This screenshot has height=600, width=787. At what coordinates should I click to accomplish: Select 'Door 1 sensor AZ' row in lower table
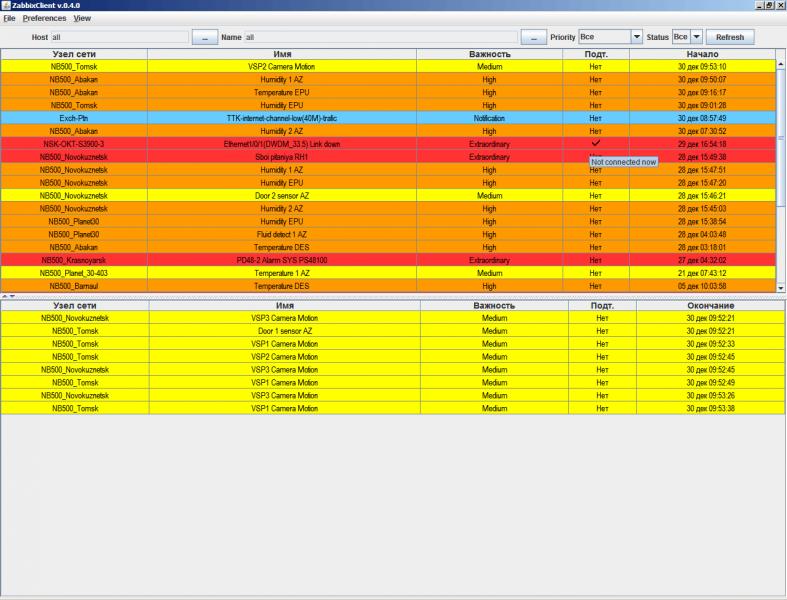392,331
